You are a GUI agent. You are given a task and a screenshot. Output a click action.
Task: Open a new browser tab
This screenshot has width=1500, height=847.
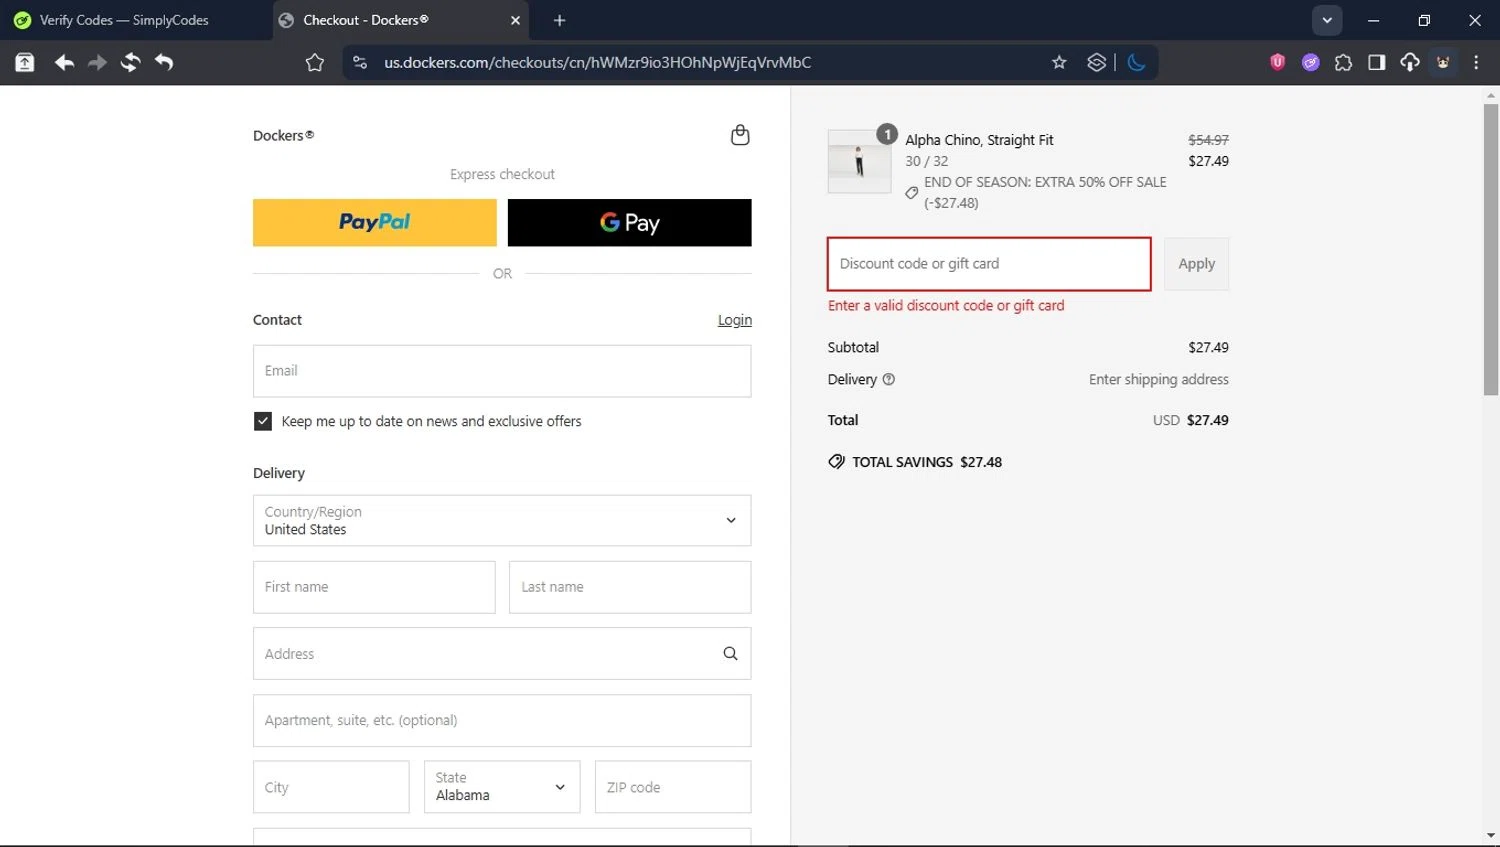click(x=559, y=20)
